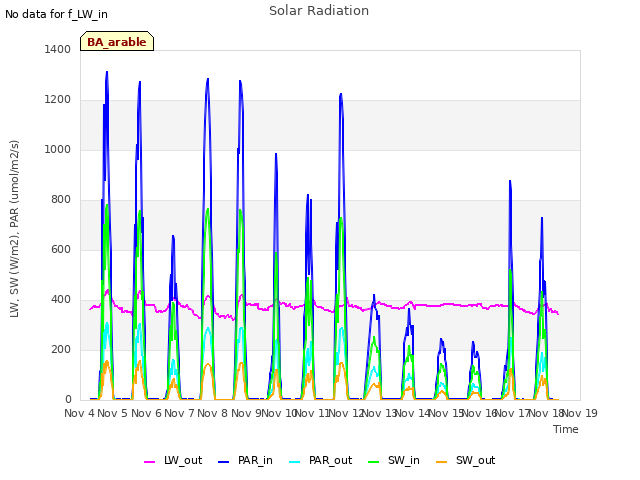The width and height of the screenshot is (640, 480).
Task: Toggle the PAR_in legend entry
Action: point(245,460)
